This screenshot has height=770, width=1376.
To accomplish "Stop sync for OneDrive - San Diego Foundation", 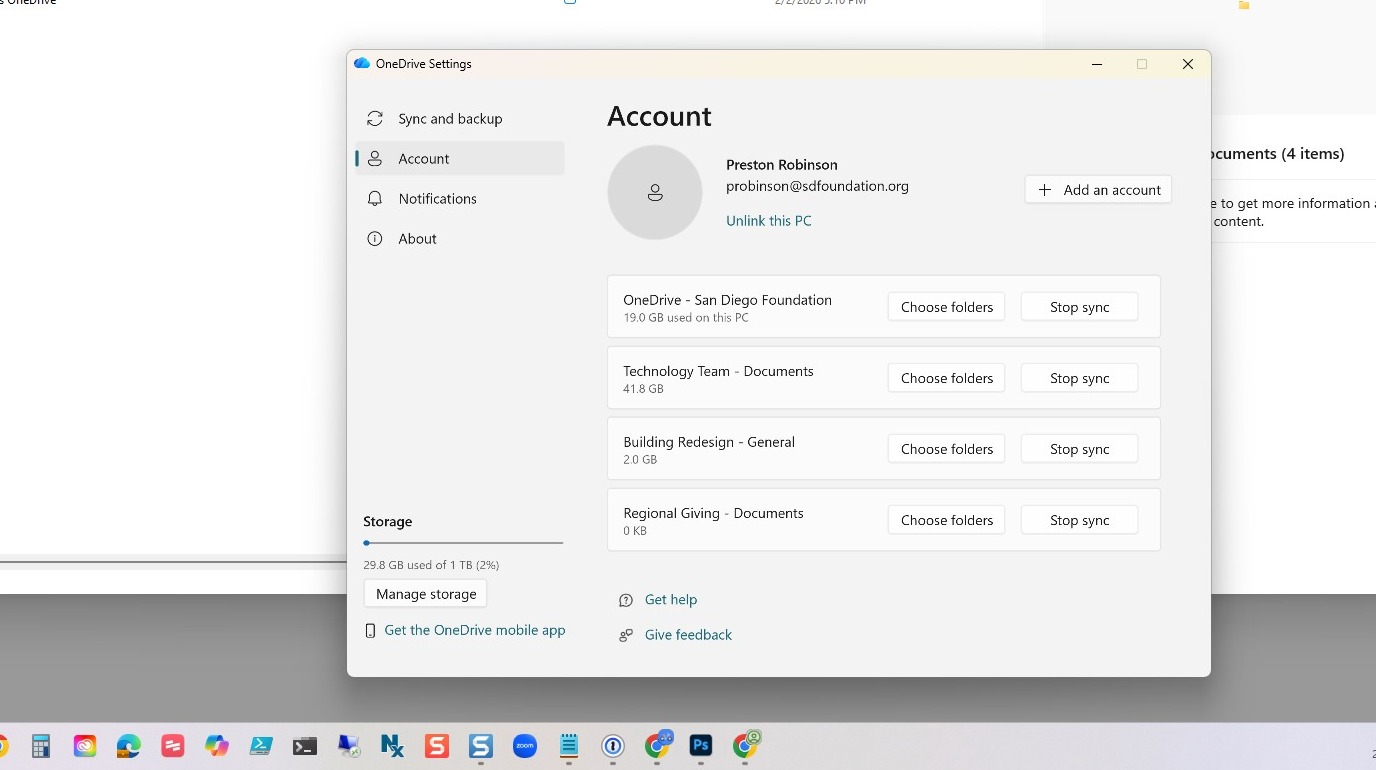I will [1079, 307].
